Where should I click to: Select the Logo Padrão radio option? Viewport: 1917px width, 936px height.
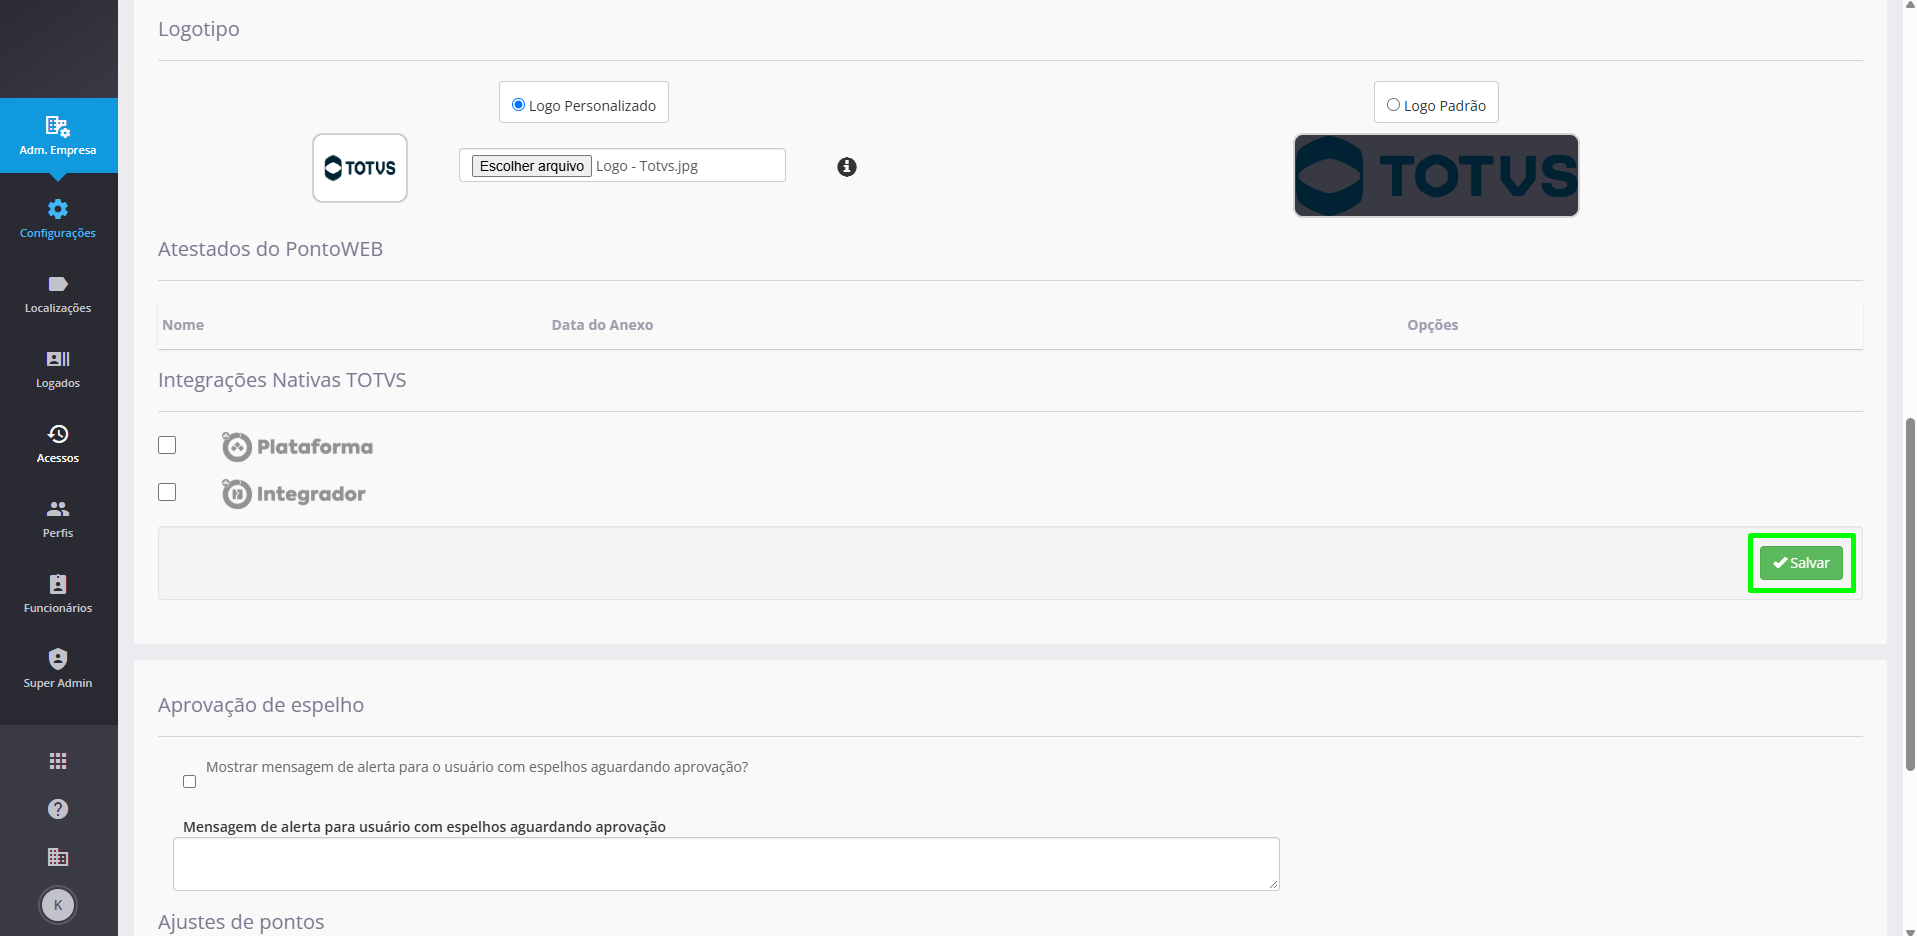pos(1393,105)
